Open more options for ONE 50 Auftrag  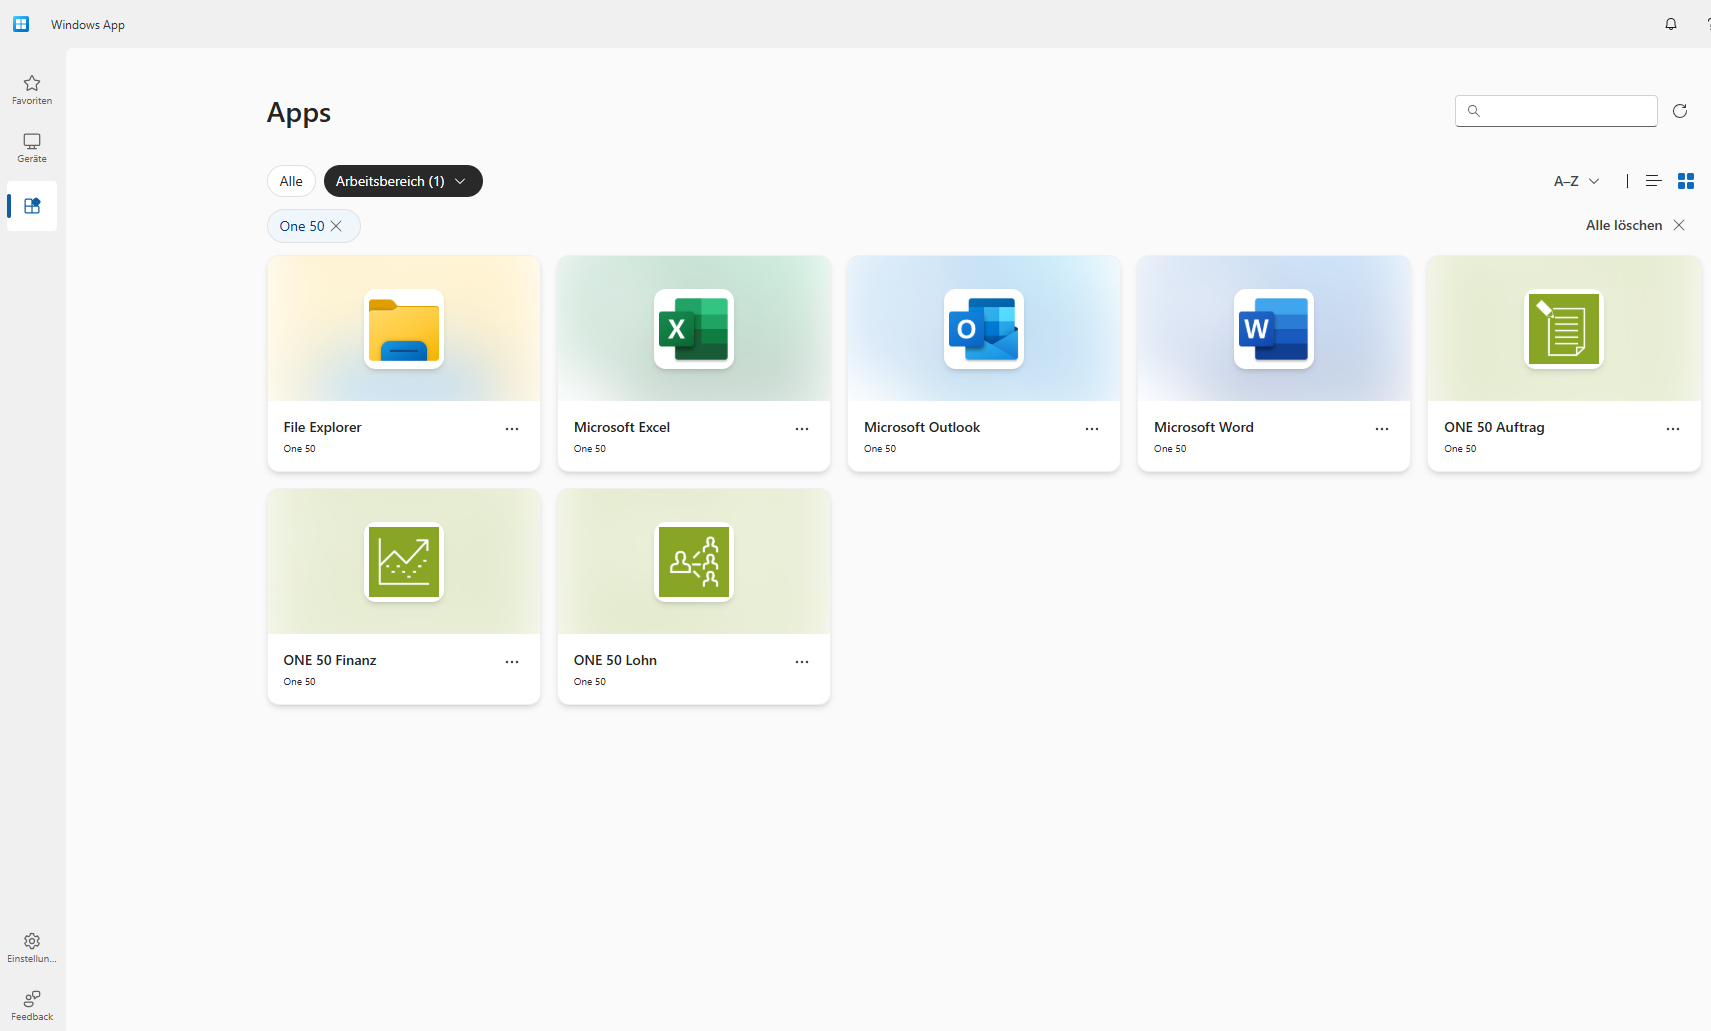[x=1673, y=429]
